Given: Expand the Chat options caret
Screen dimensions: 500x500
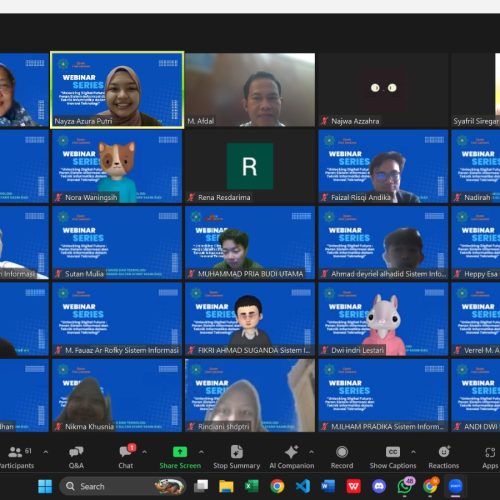Looking at the screenshot, I should tap(144, 452).
